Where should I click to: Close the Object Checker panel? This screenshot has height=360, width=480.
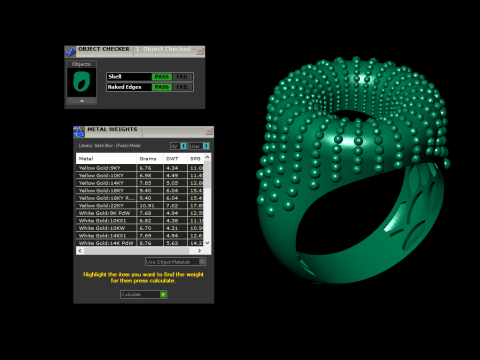point(200,51)
